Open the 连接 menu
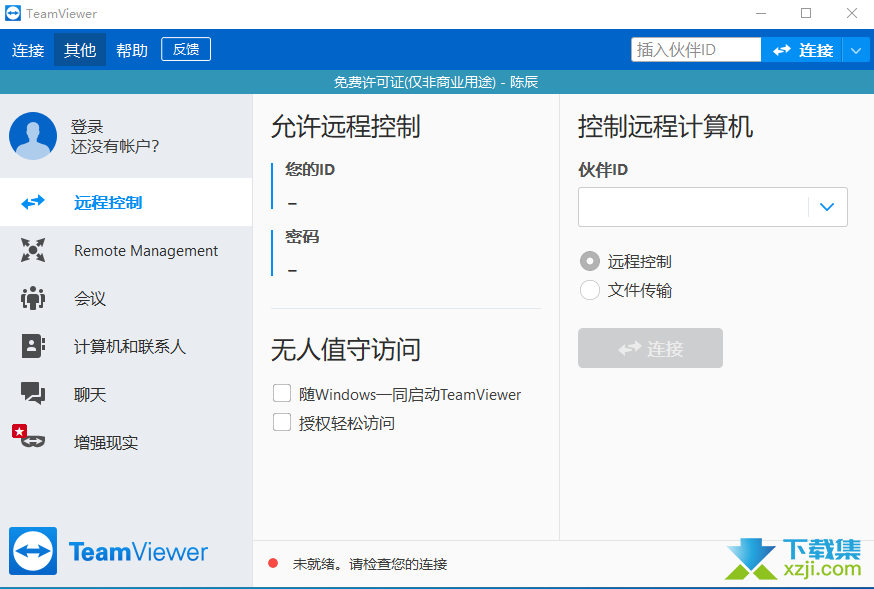This screenshot has height=589, width=874. click(x=28, y=50)
